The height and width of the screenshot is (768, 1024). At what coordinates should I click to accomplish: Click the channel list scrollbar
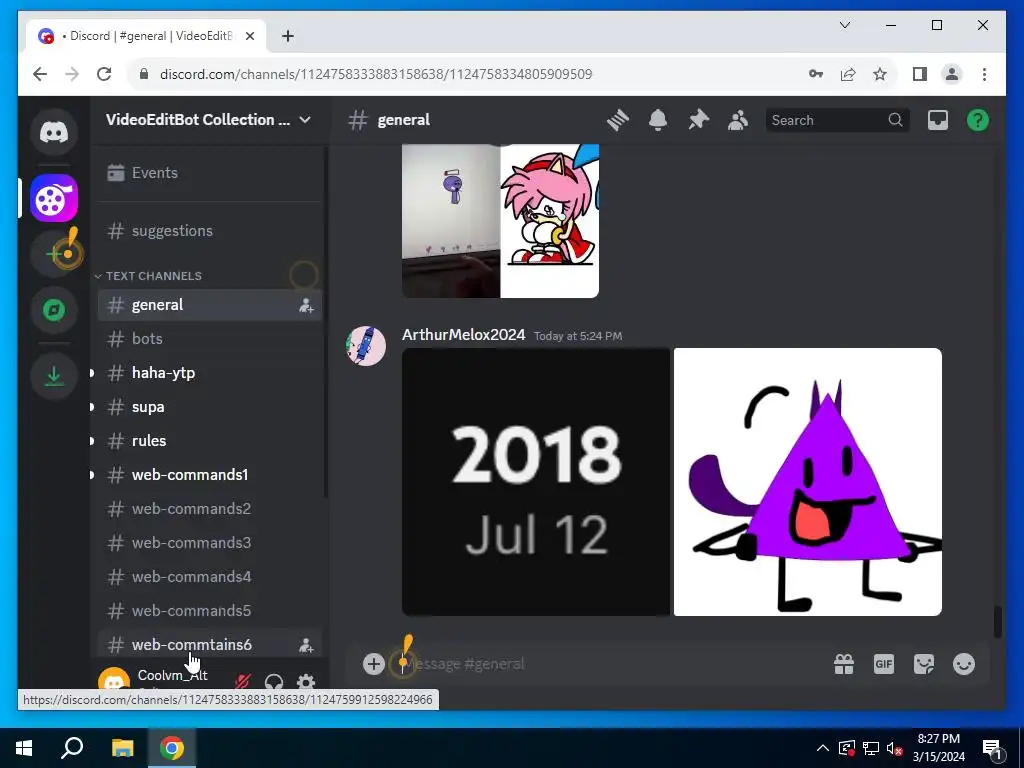click(x=325, y=323)
